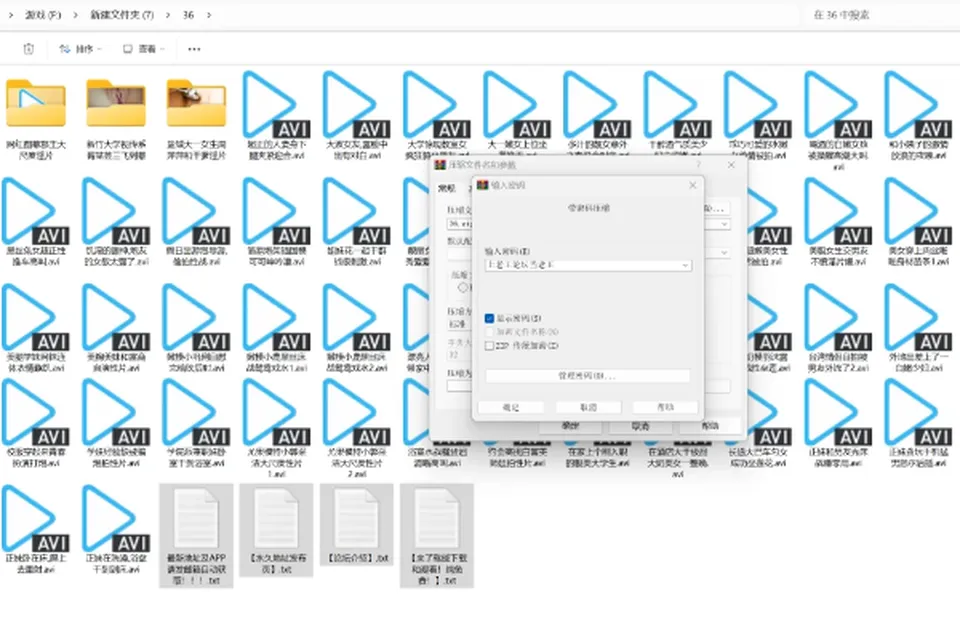This screenshot has width=960, height=618.
Task: Expand chevron between 新建文件夹 (7) and 36
Action: point(168,15)
